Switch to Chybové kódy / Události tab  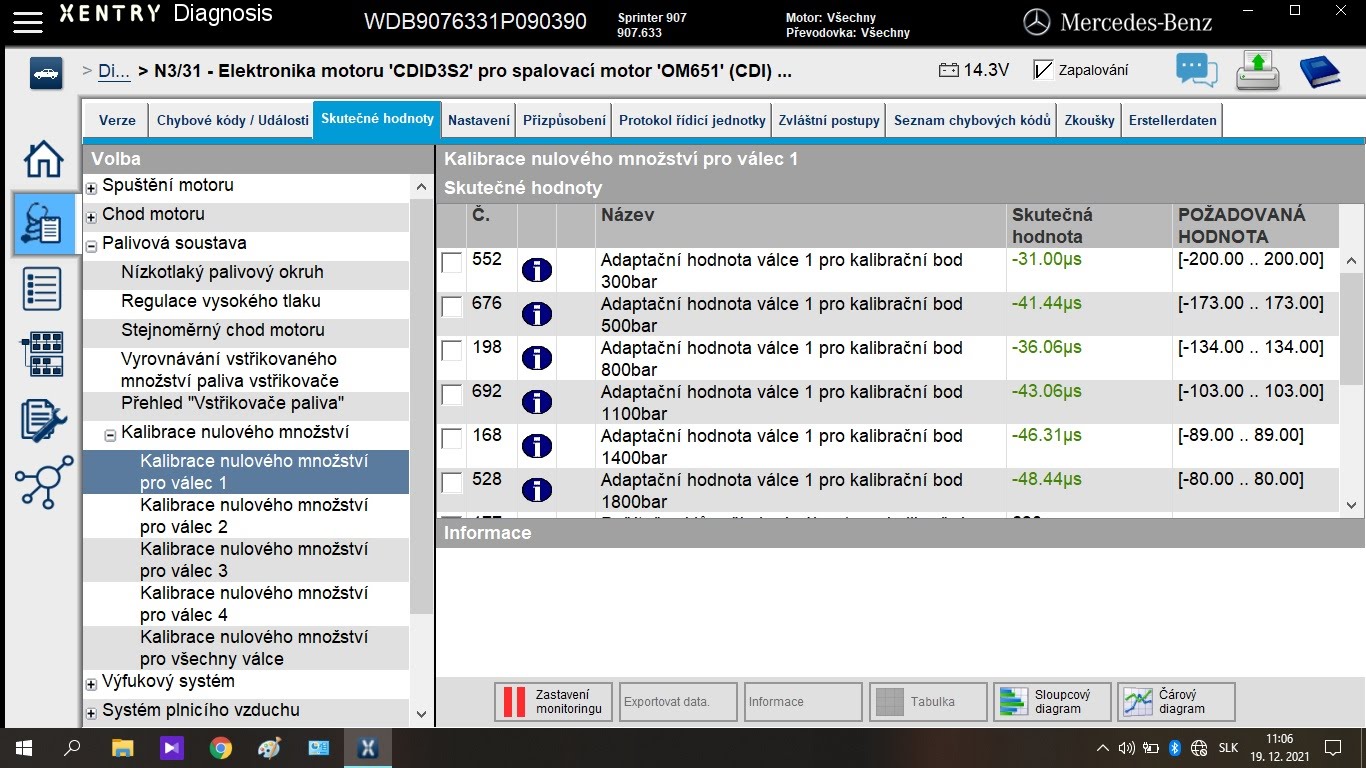pyautogui.click(x=232, y=120)
